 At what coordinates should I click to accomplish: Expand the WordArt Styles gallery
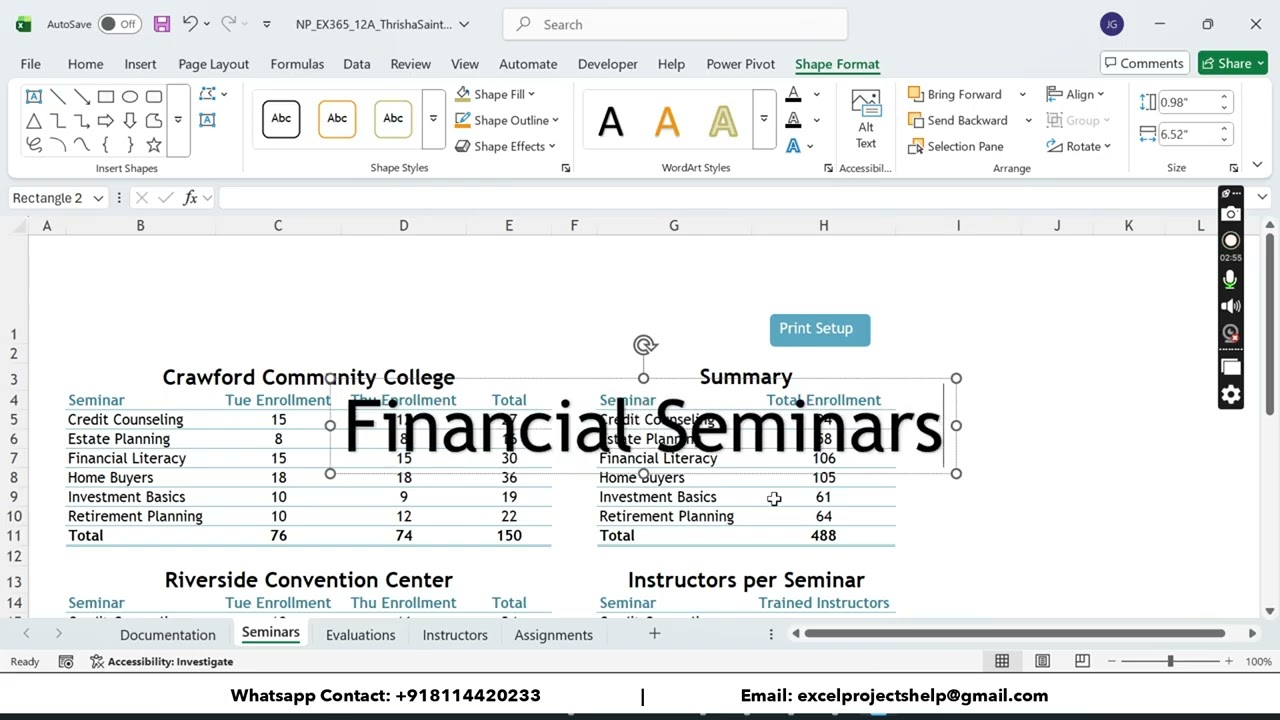(763, 119)
